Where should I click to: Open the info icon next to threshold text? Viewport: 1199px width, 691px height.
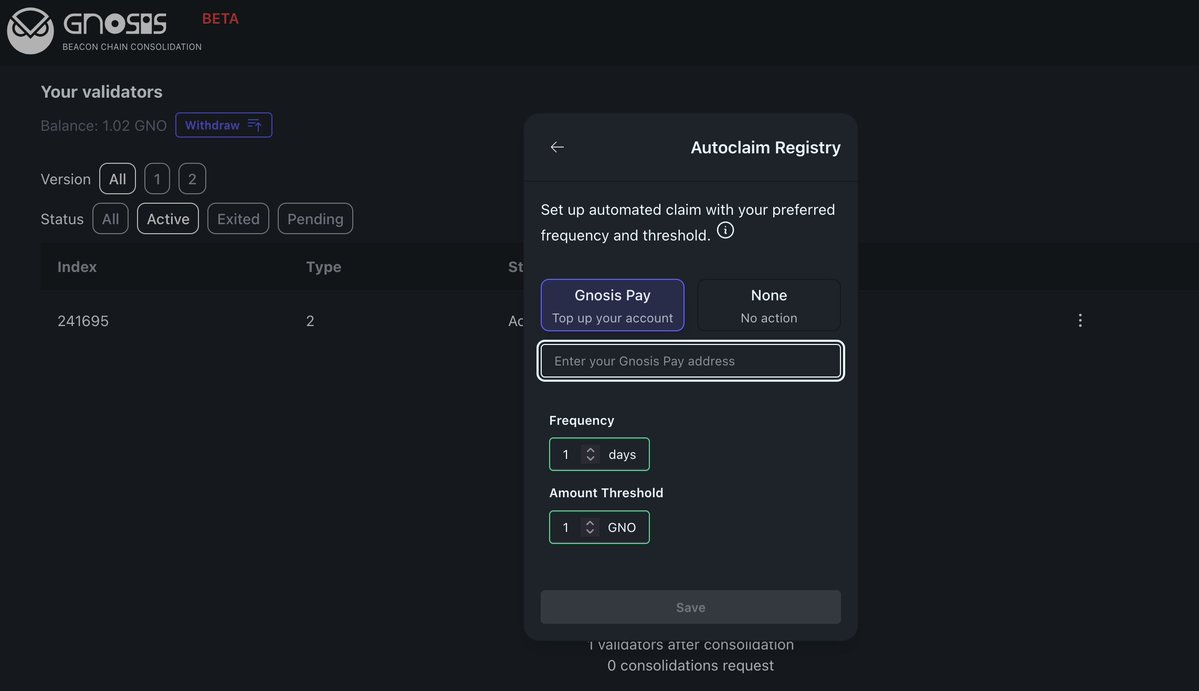coord(725,230)
